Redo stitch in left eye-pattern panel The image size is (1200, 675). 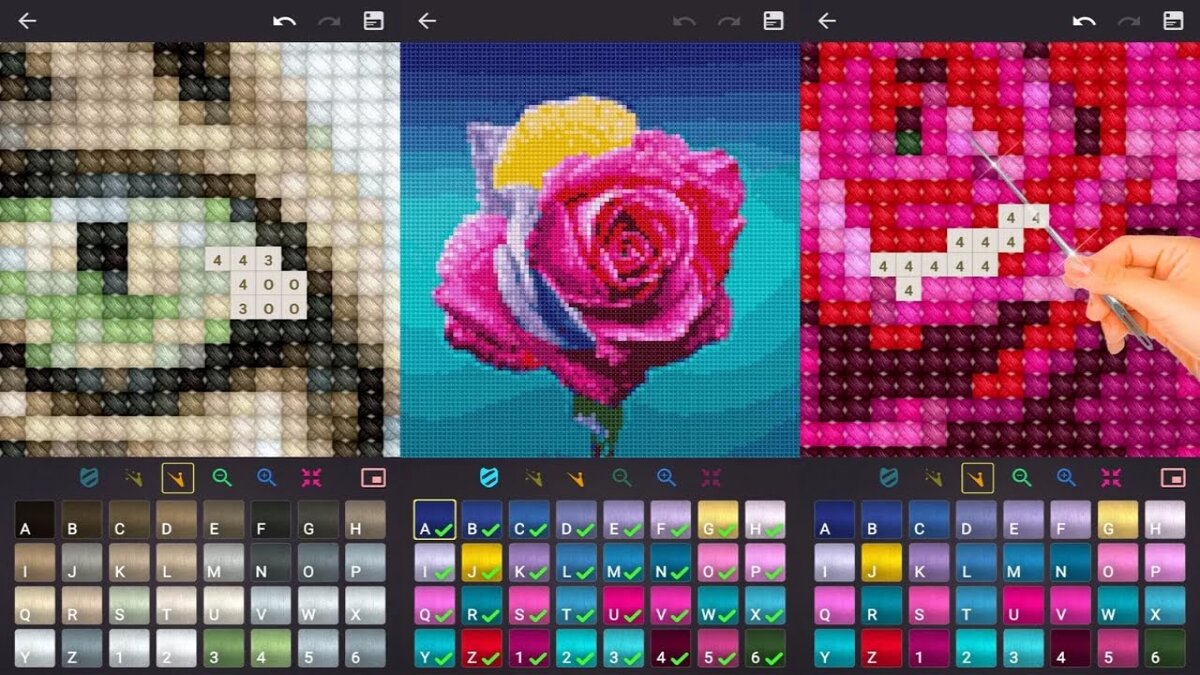point(329,21)
